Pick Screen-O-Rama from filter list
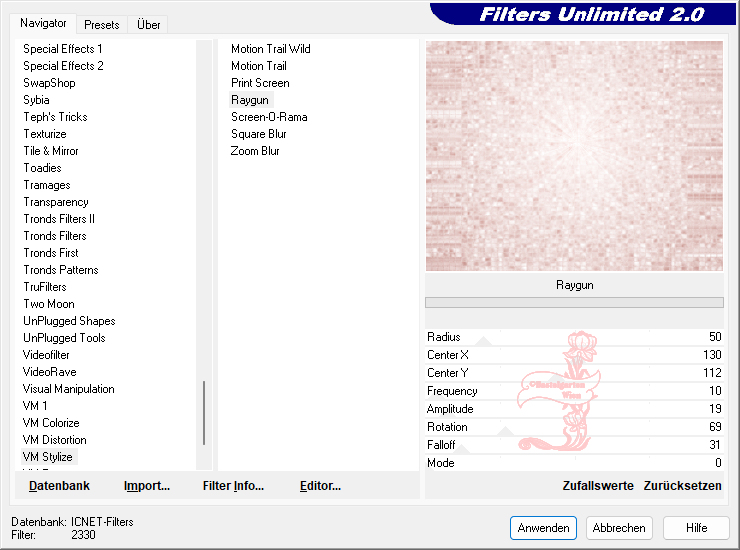This screenshot has height=550, width=740. pyautogui.click(x=269, y=117)
